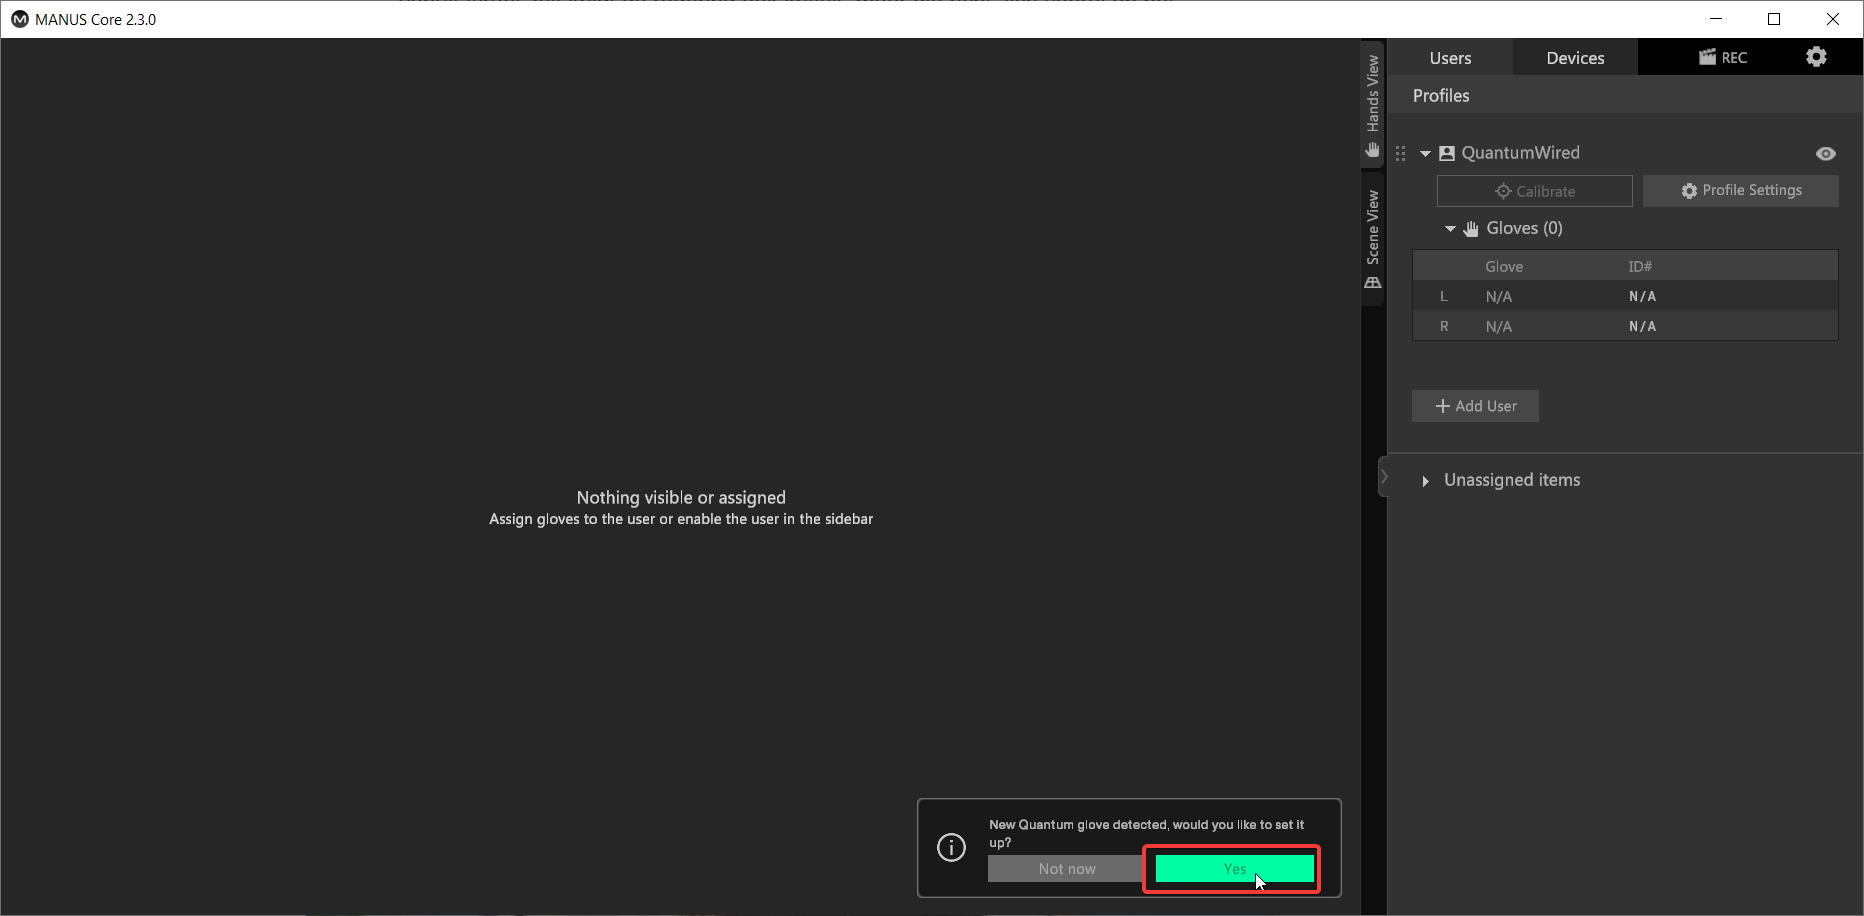Click the Gloves hand icon

(1471, 229)
